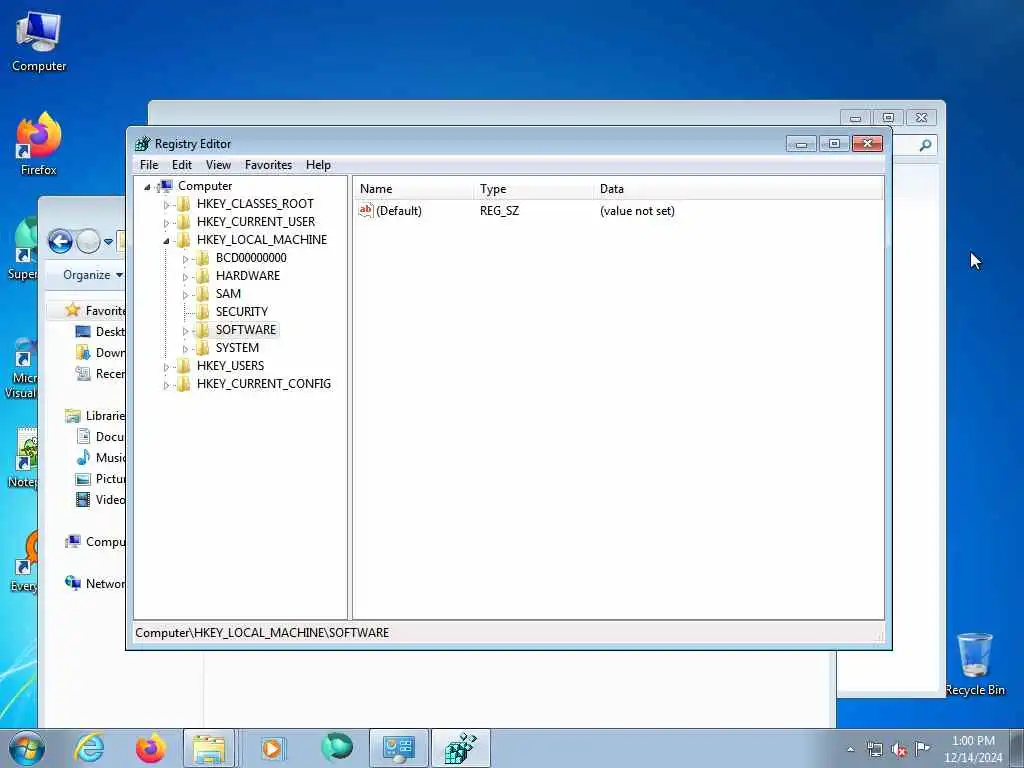
Task: Select Libraries in the Explorer sidebar
Action: point(95,416)
